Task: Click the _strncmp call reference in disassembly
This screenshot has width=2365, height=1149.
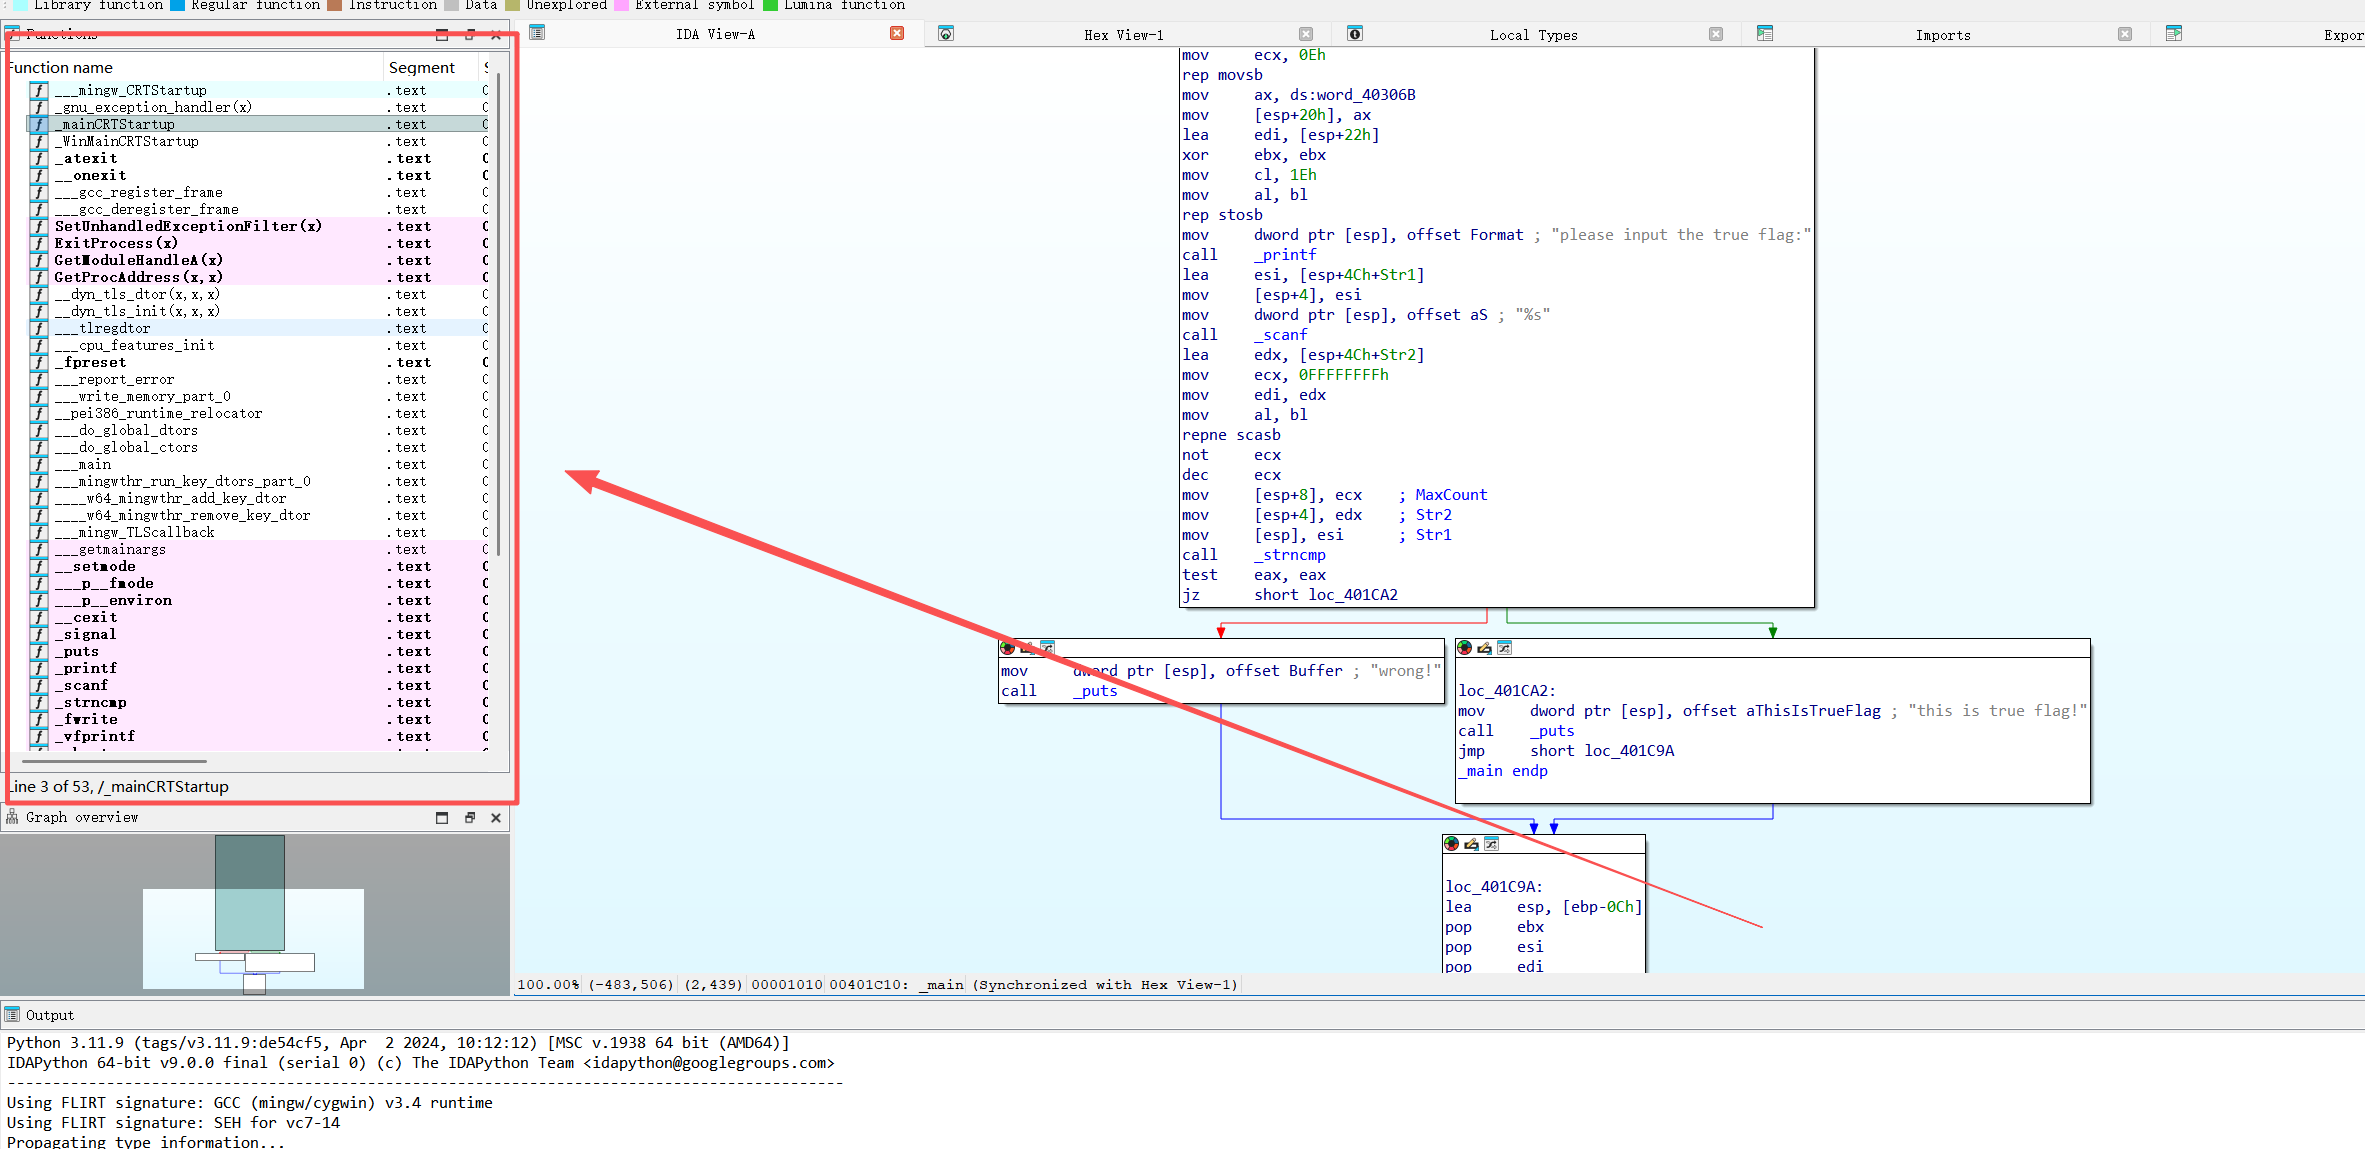Action: point(1290,555)
